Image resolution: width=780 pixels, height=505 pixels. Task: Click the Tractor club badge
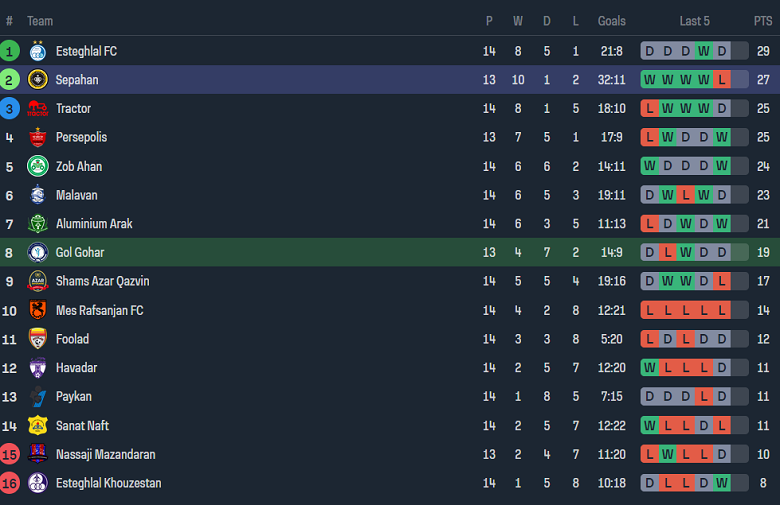(38, 109)
